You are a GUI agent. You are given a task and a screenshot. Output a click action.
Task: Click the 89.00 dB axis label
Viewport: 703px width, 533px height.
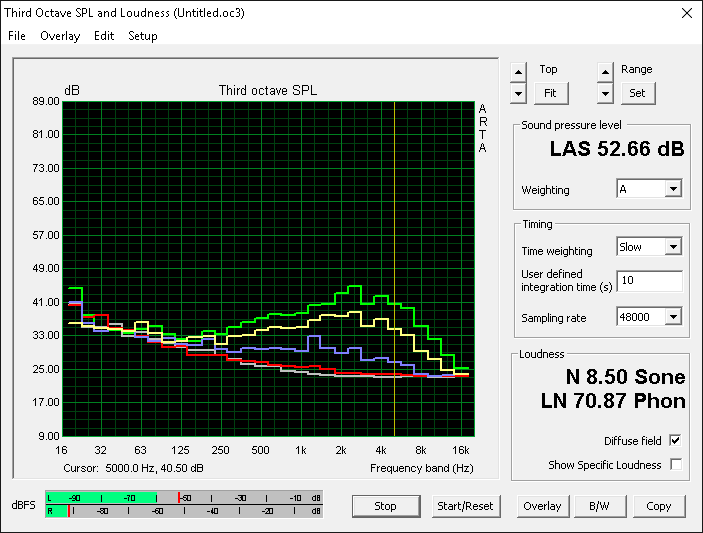click(46, 101)
